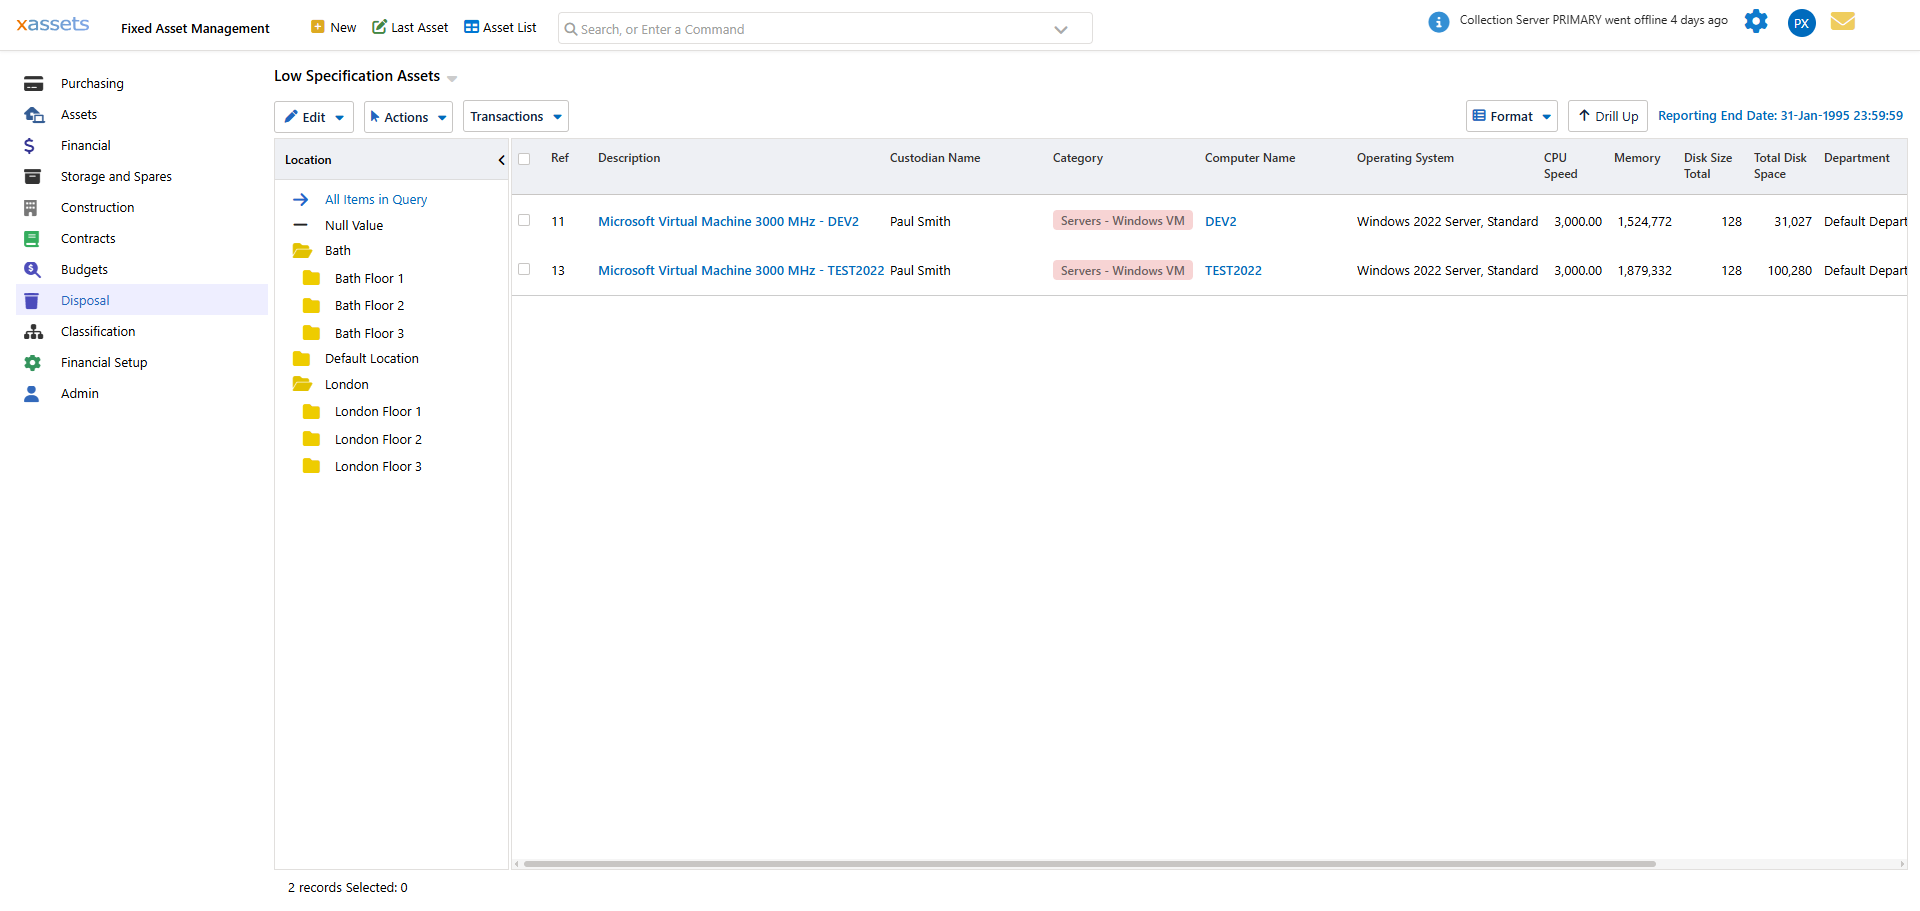Screen dimensions: 1920x911
Task: Open the mail envelope icon
Action: [x=1842, y=21]
